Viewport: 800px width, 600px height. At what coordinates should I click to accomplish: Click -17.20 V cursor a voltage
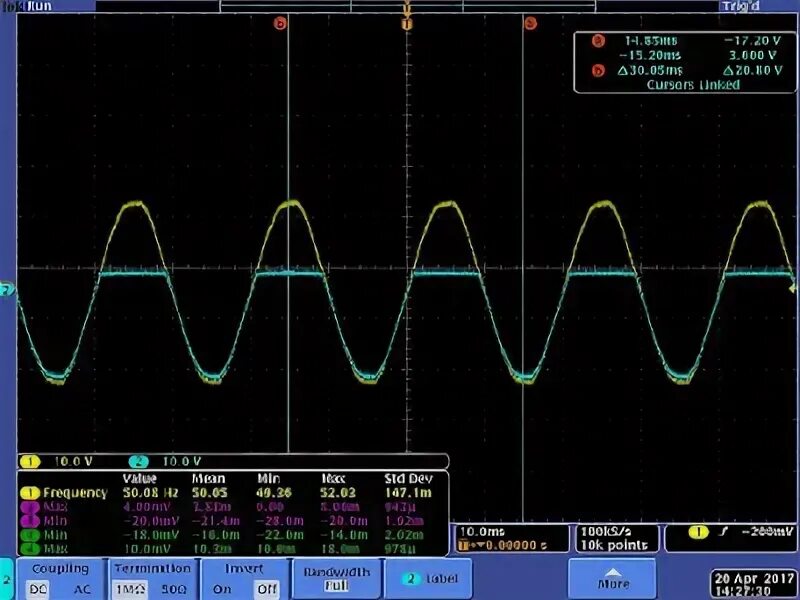(x=752, y=40)
